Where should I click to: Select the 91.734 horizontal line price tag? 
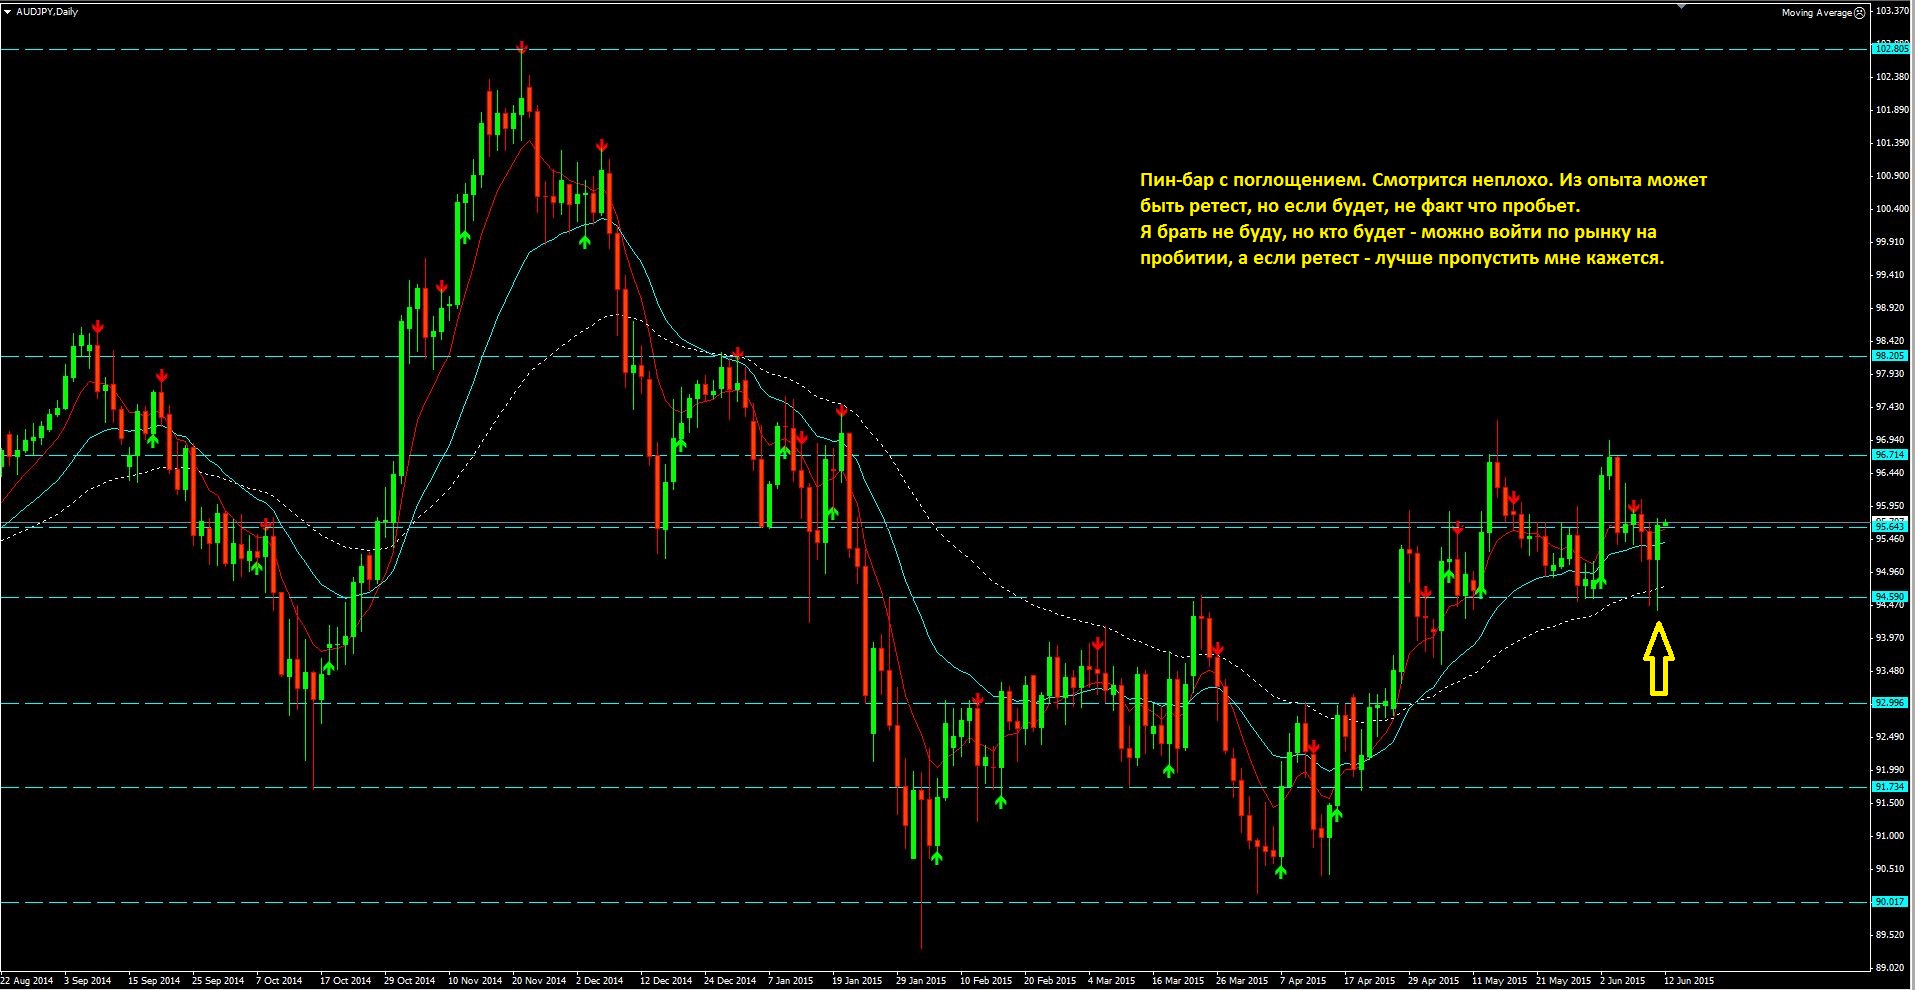pyautogui.click(x=1890, y=787)
